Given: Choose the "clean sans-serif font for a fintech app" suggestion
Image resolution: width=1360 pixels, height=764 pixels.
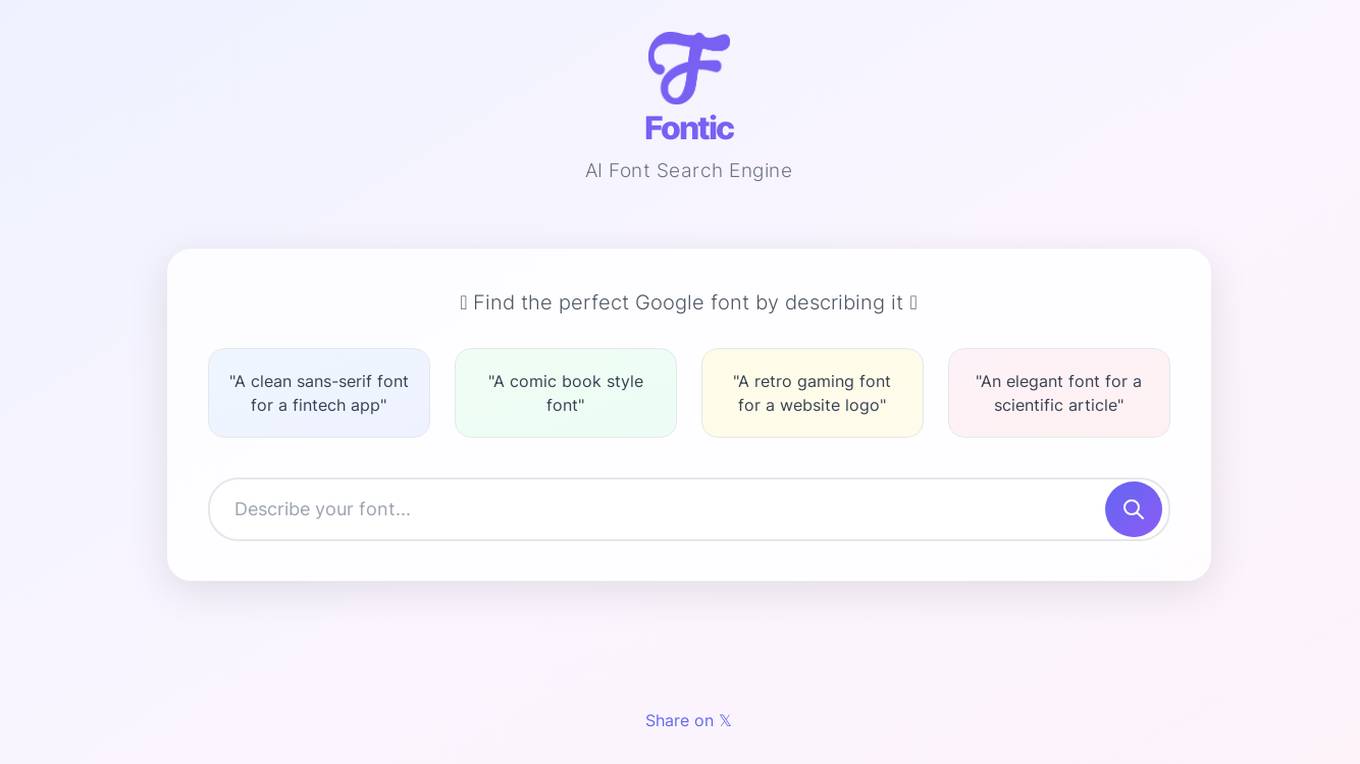Looking at the screenshot, I should [x=319, y=393].
